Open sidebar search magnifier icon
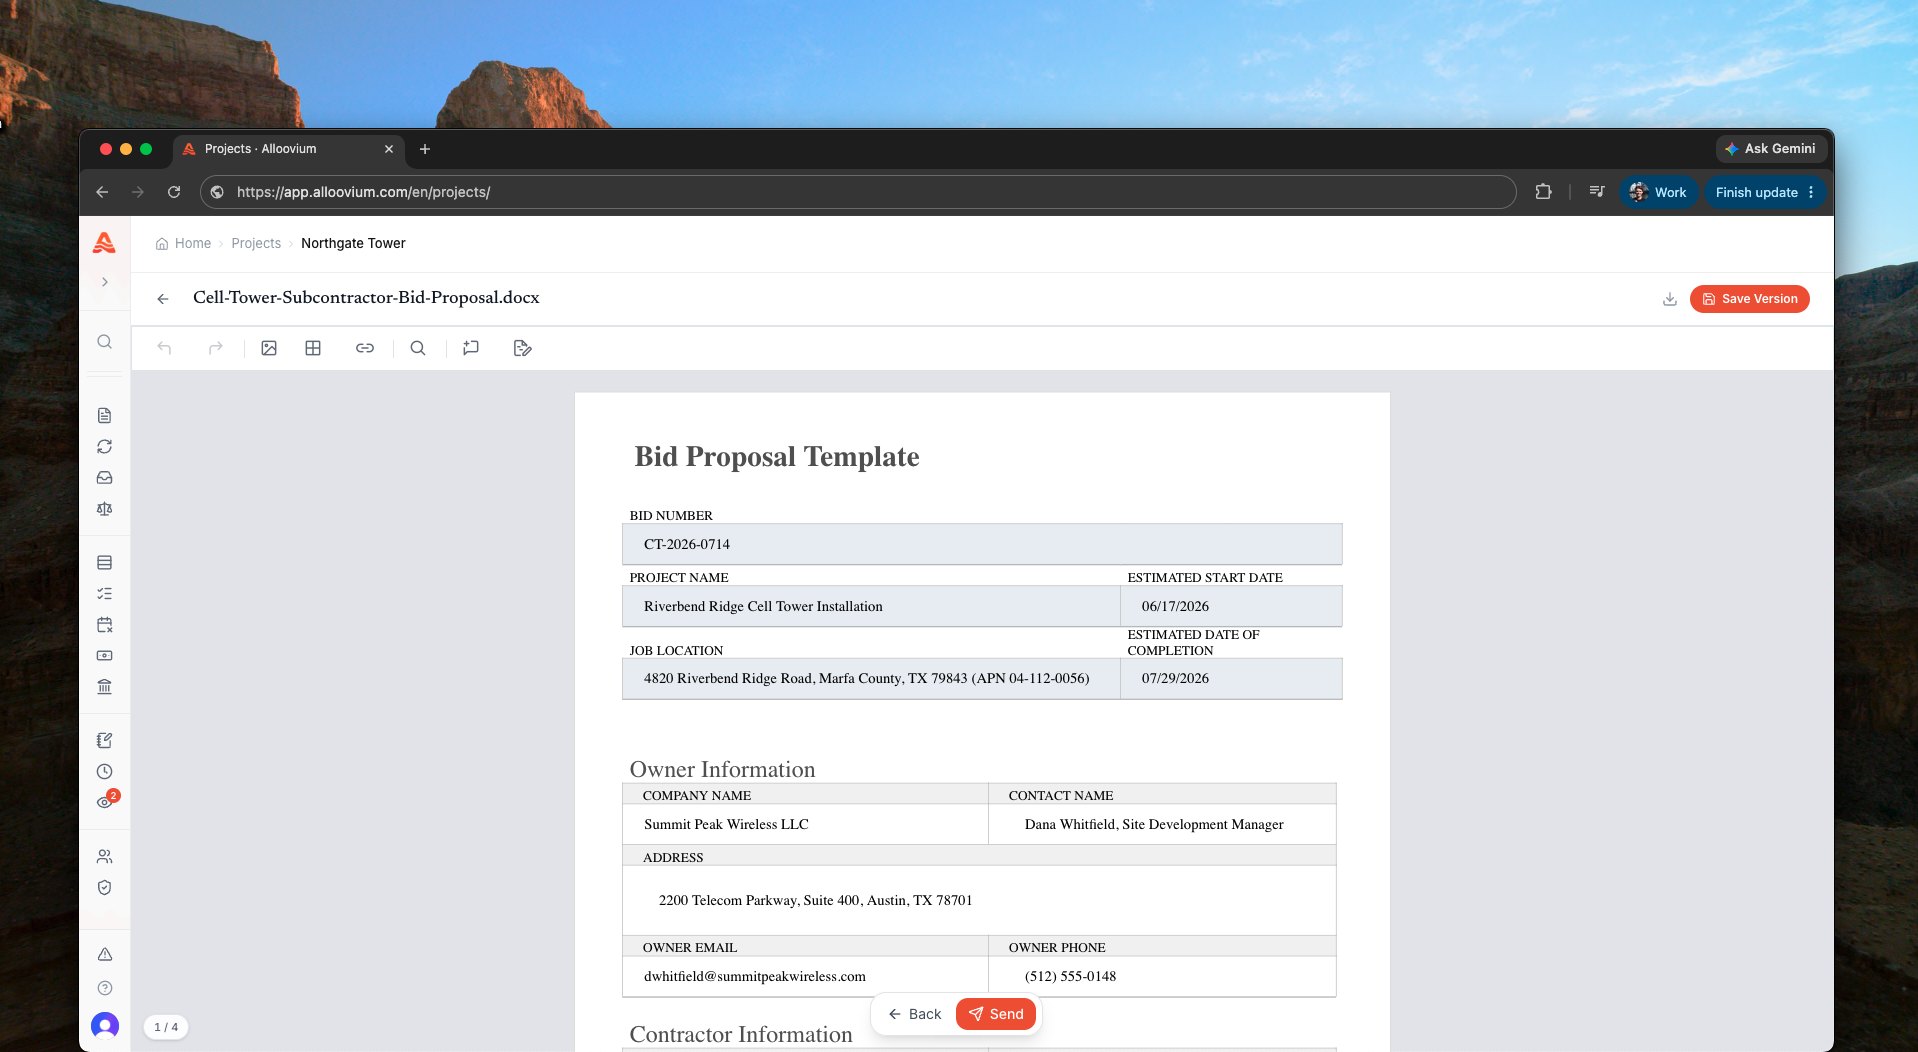This screenshot has height=1052, width=1918. click(x=104, y=342)
